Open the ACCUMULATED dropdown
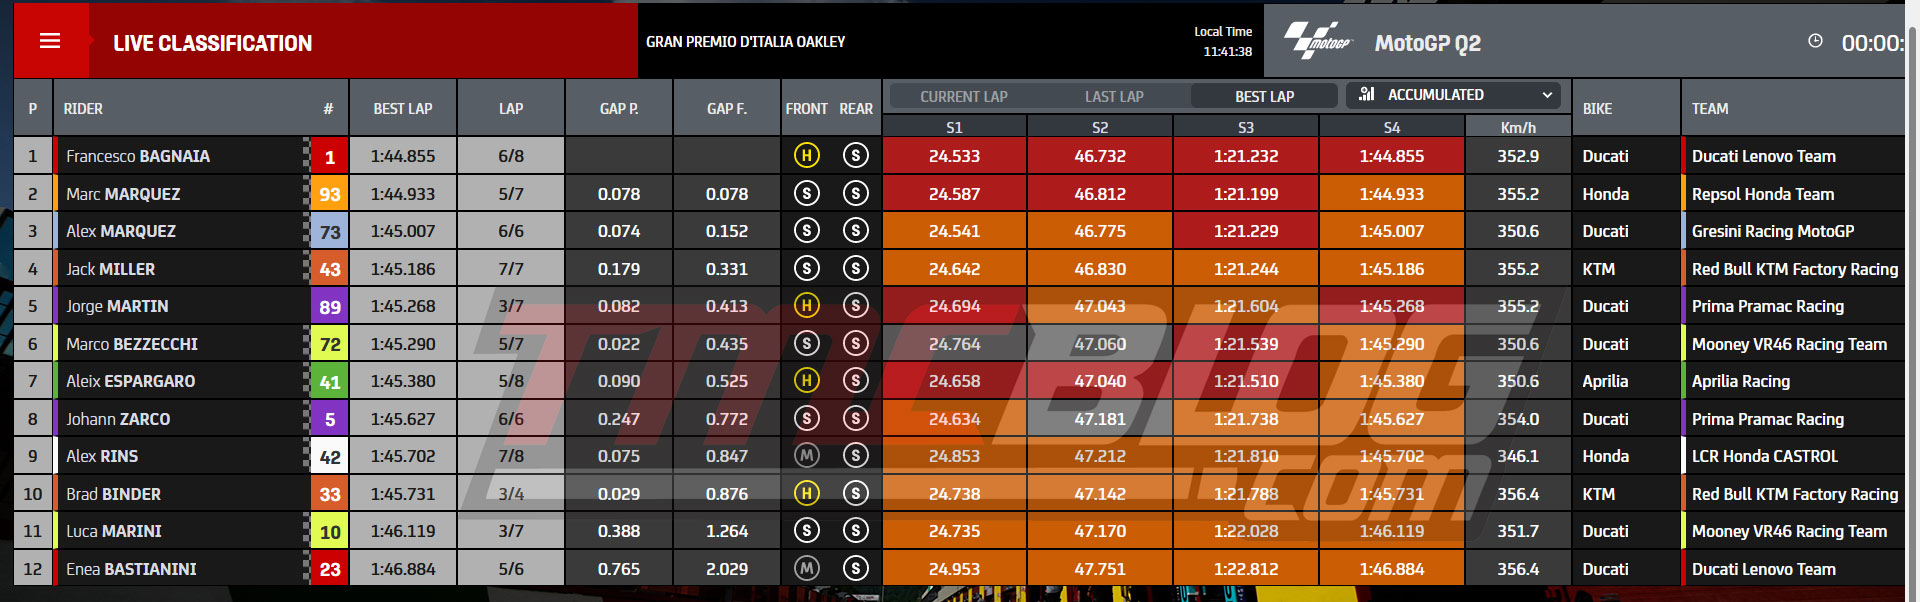 [1454, 95]
